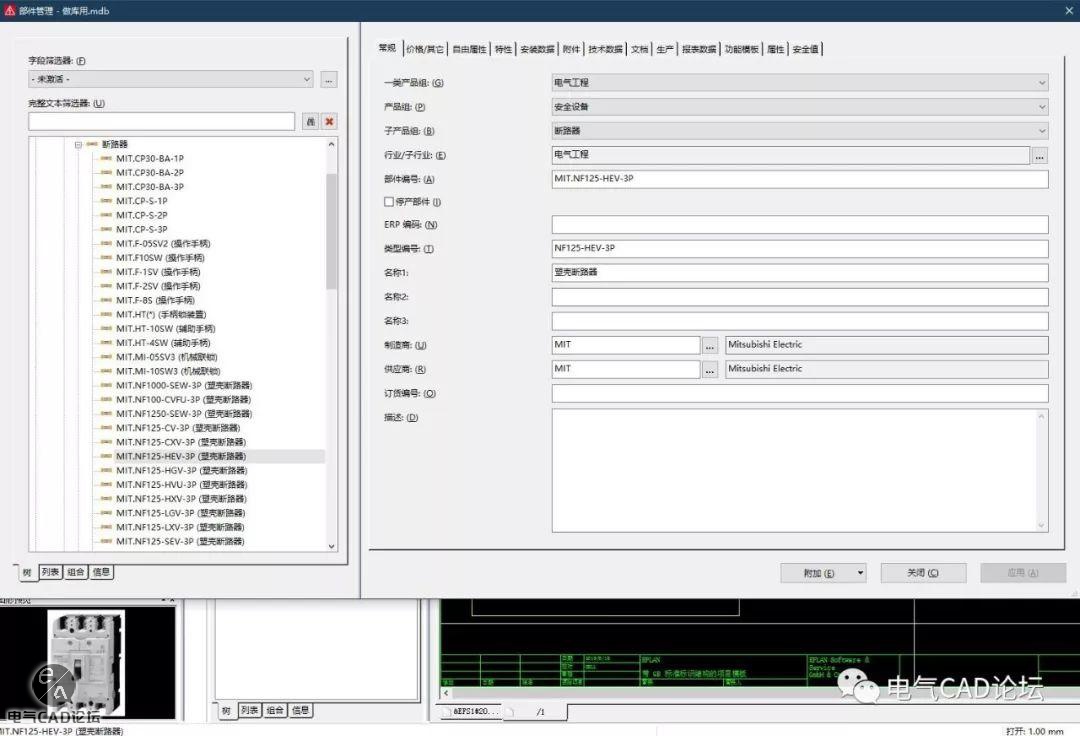Select MIT.NF125-SEV-3P in the tree
The height and width of the screenshot is (736, 1080).
180,542
